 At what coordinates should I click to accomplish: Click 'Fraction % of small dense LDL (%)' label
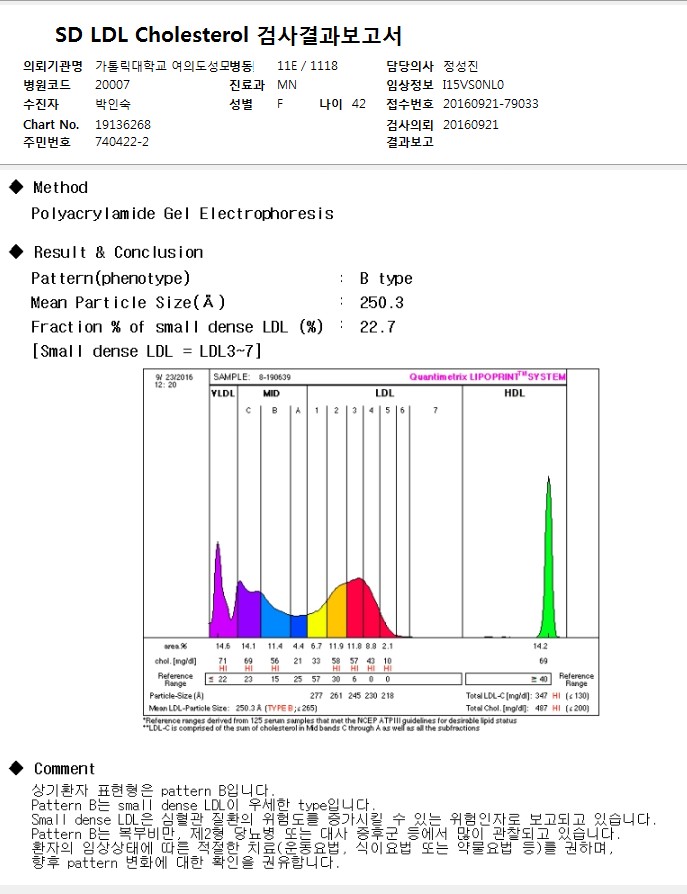[177, 327]
